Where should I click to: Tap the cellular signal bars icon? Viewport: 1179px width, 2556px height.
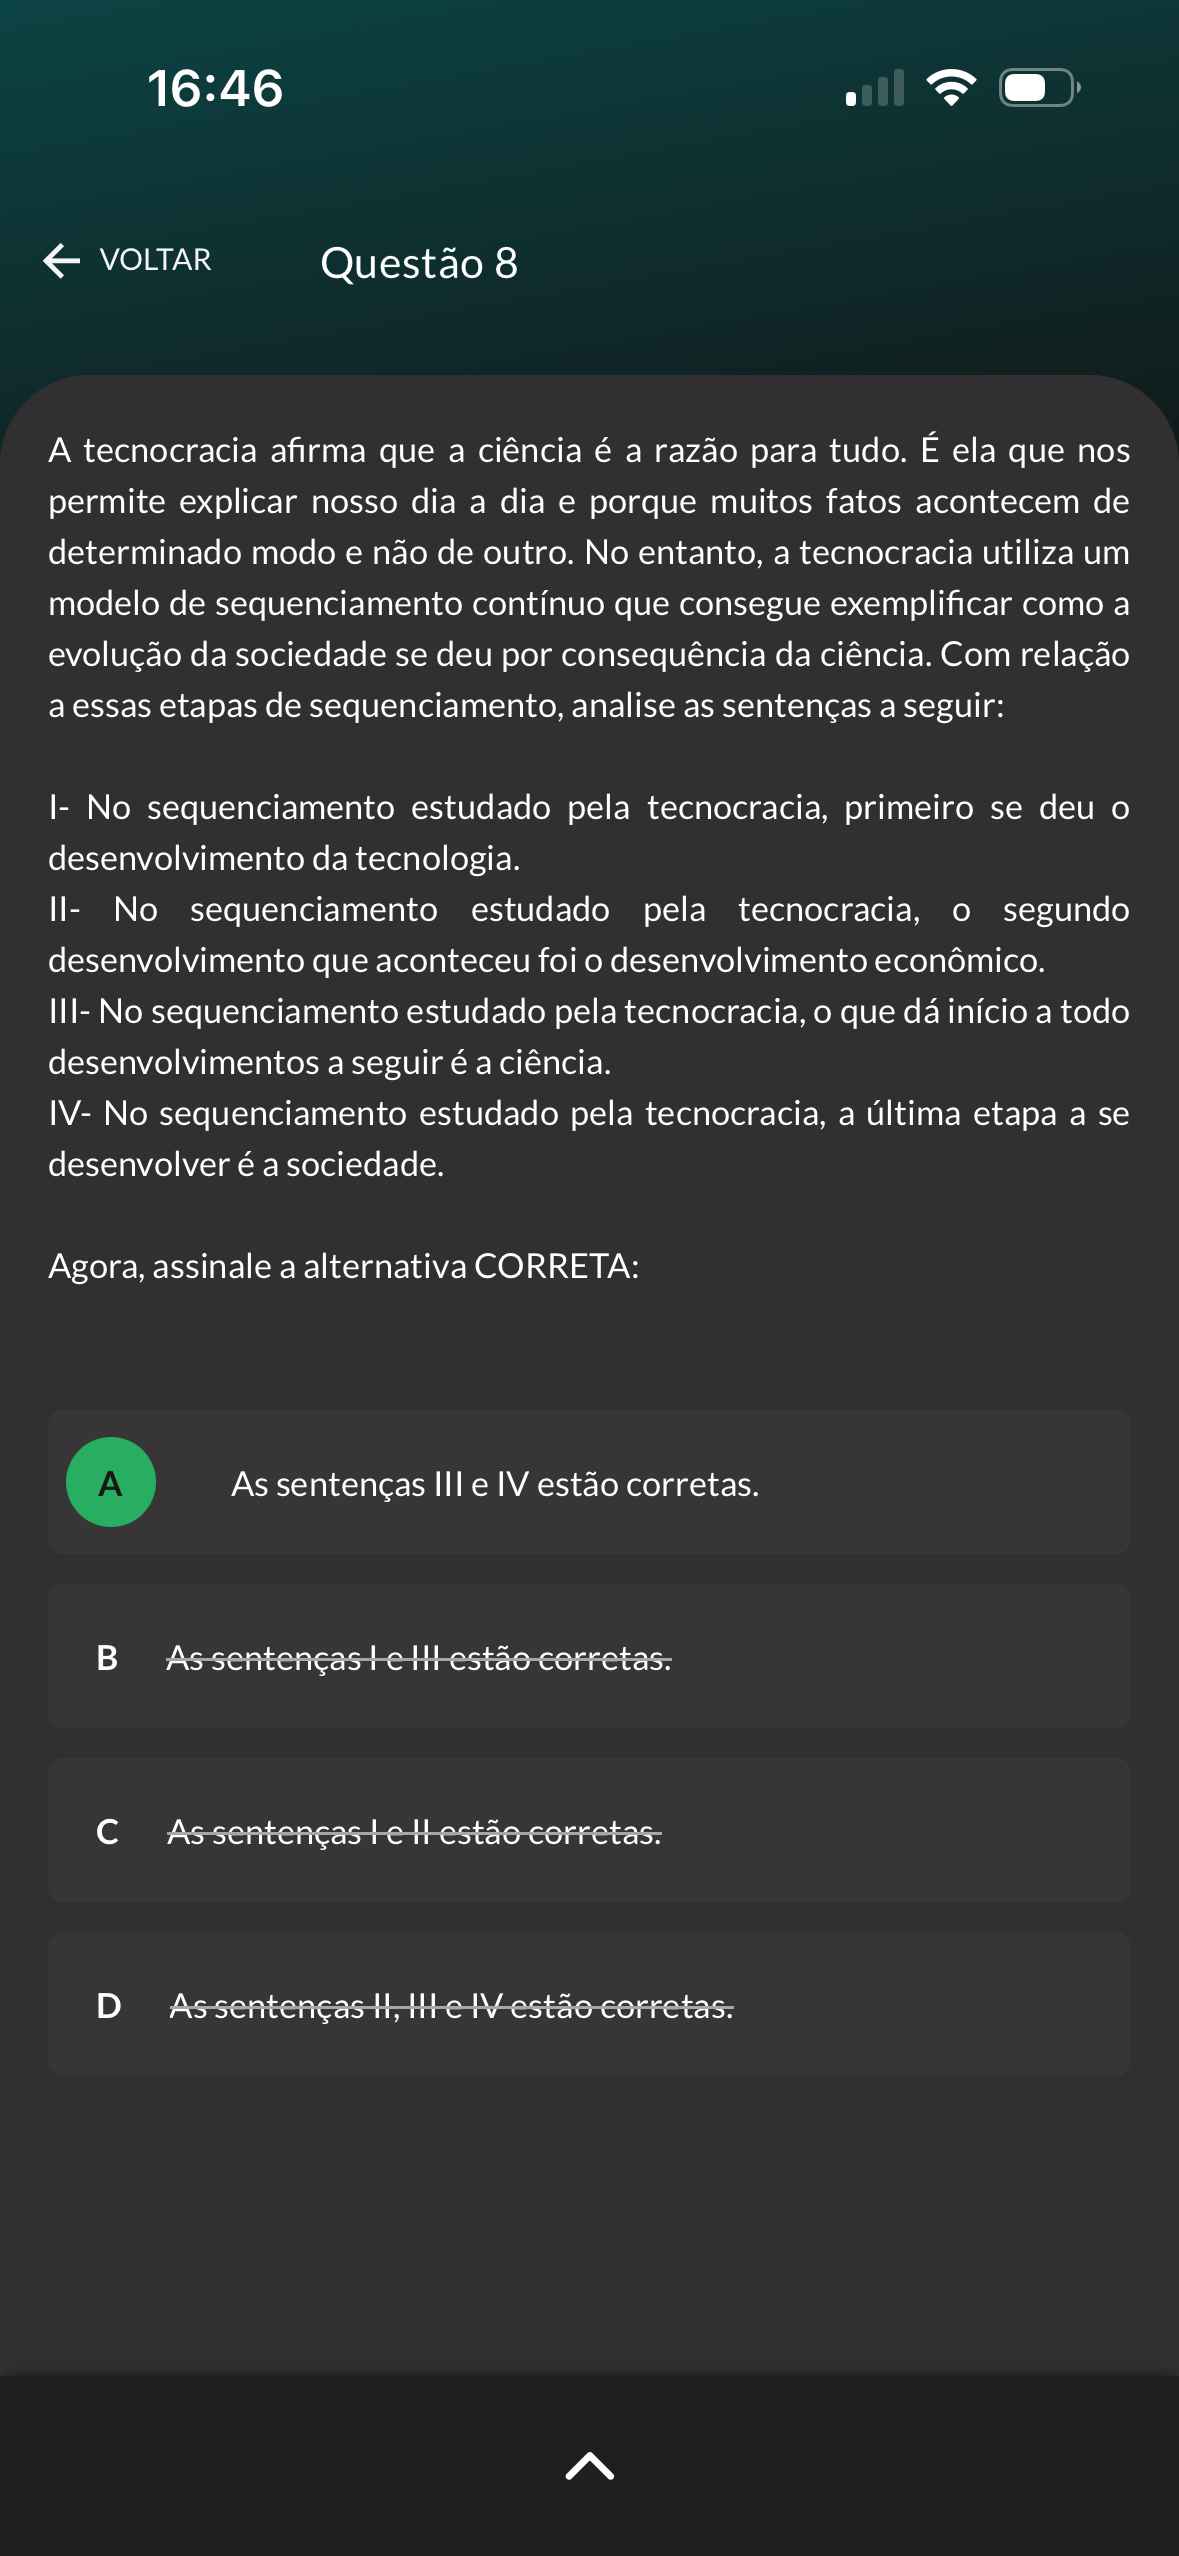tap(875, 88)
